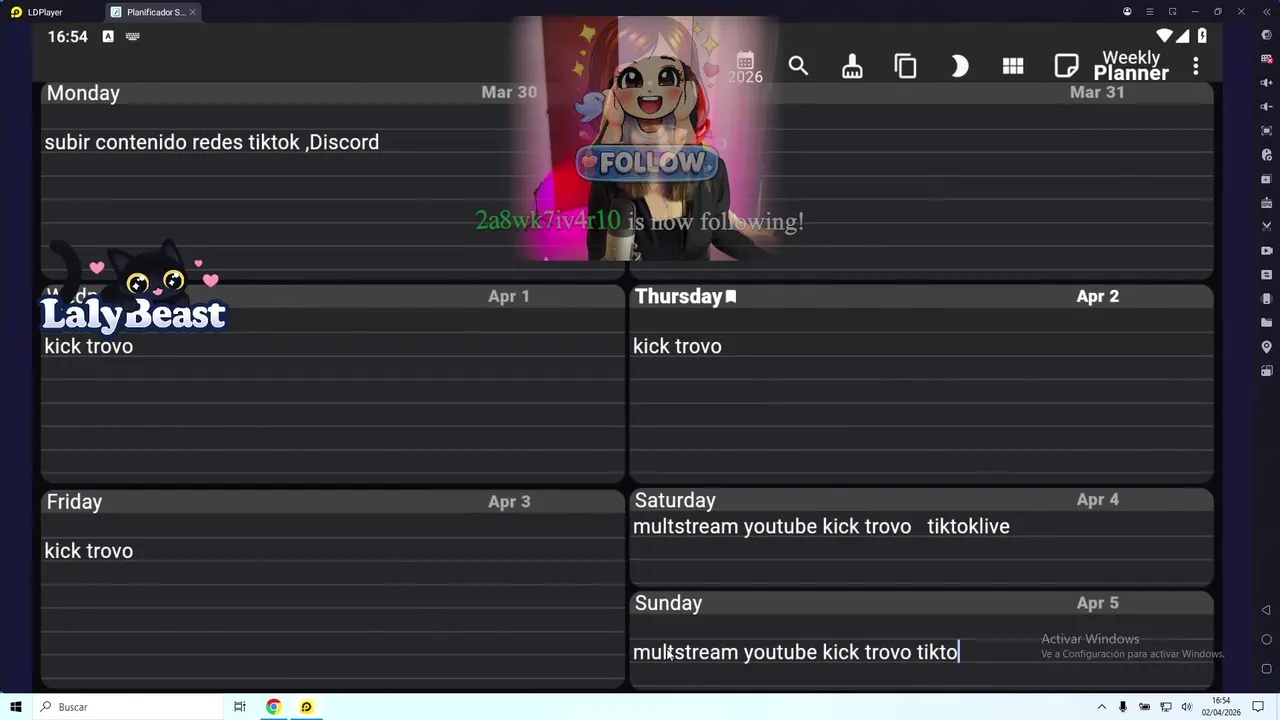
Task: Open Windows notification center
Action: 1259,707
